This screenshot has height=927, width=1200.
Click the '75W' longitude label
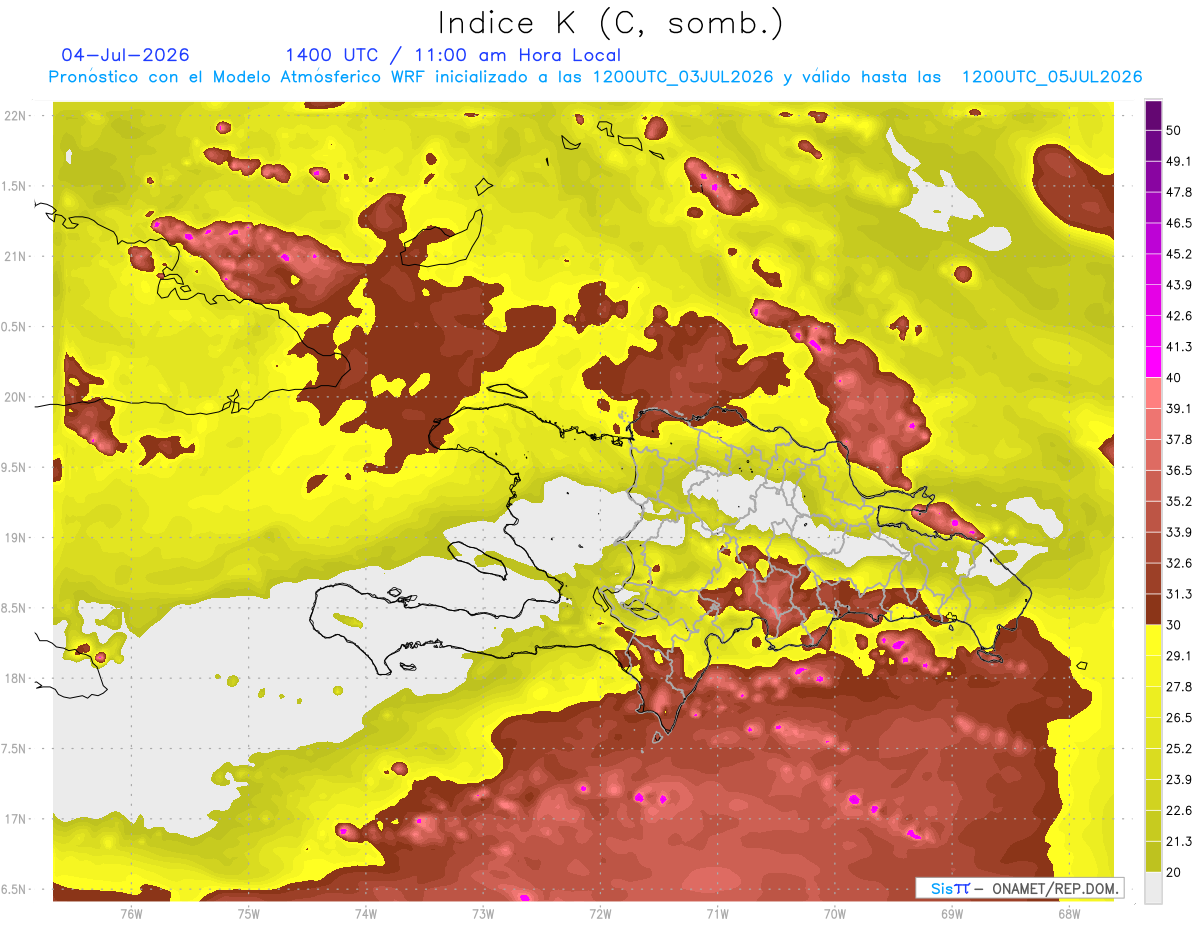coord(248,914)
